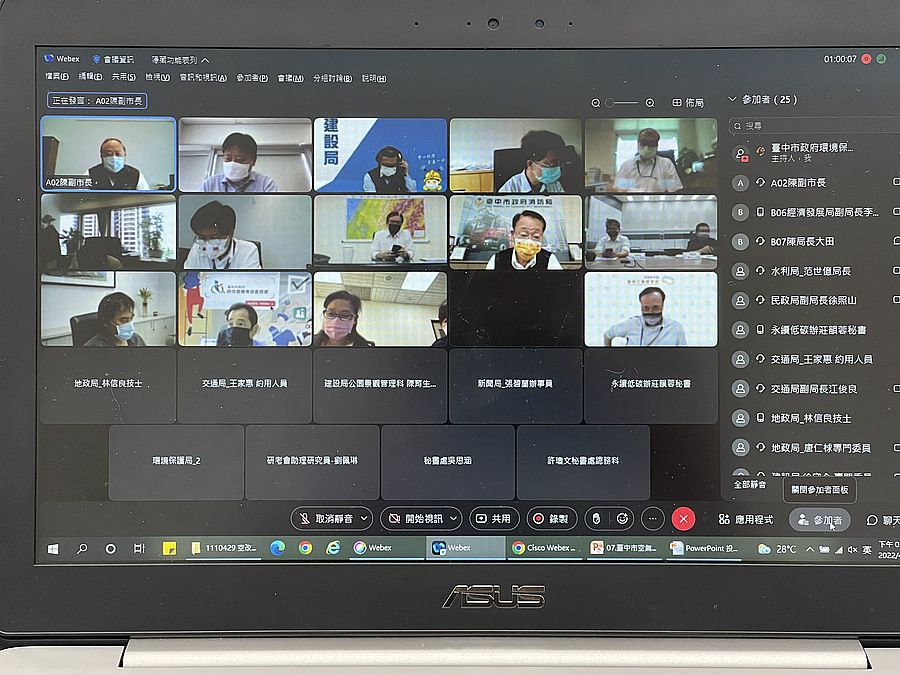Open the 參加者(P) menu

click(x=252, y=77)
